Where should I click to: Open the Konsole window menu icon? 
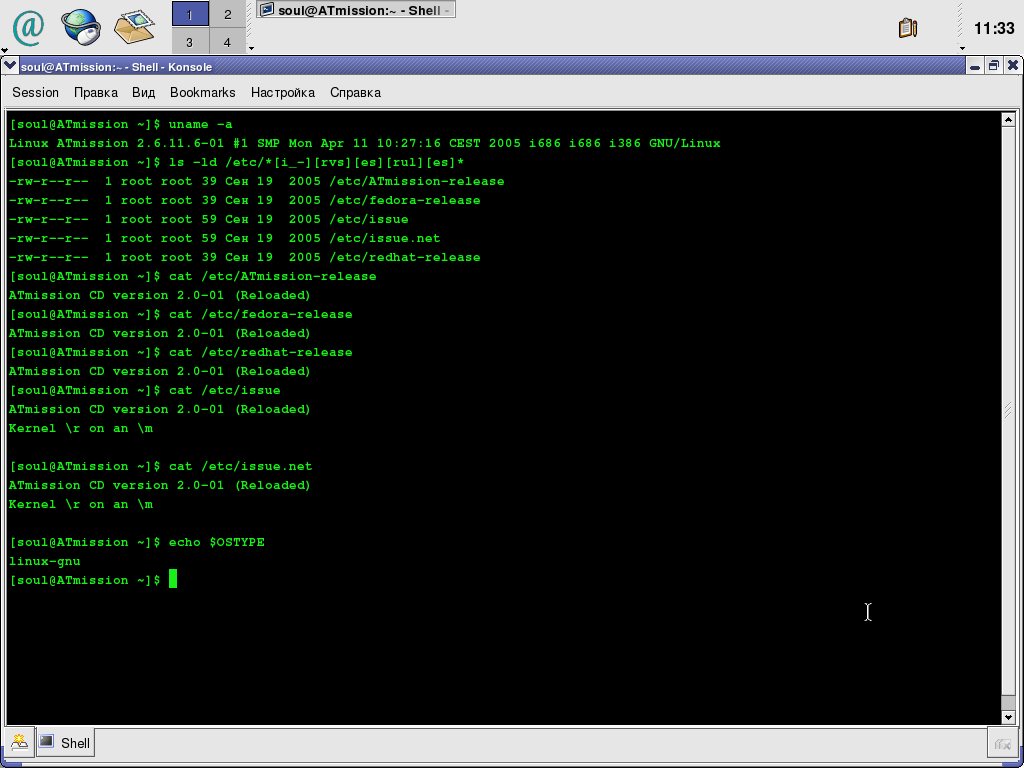[10, 66]
